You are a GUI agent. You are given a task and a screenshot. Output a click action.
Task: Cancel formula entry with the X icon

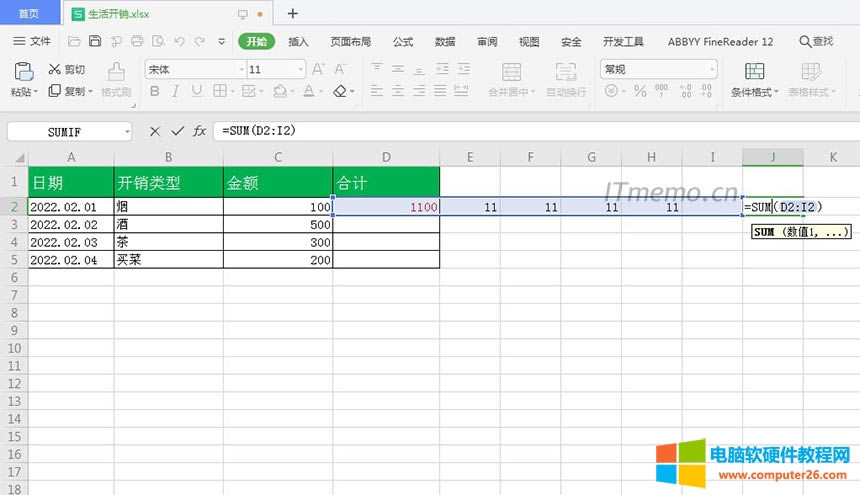(x=155, y=131)
